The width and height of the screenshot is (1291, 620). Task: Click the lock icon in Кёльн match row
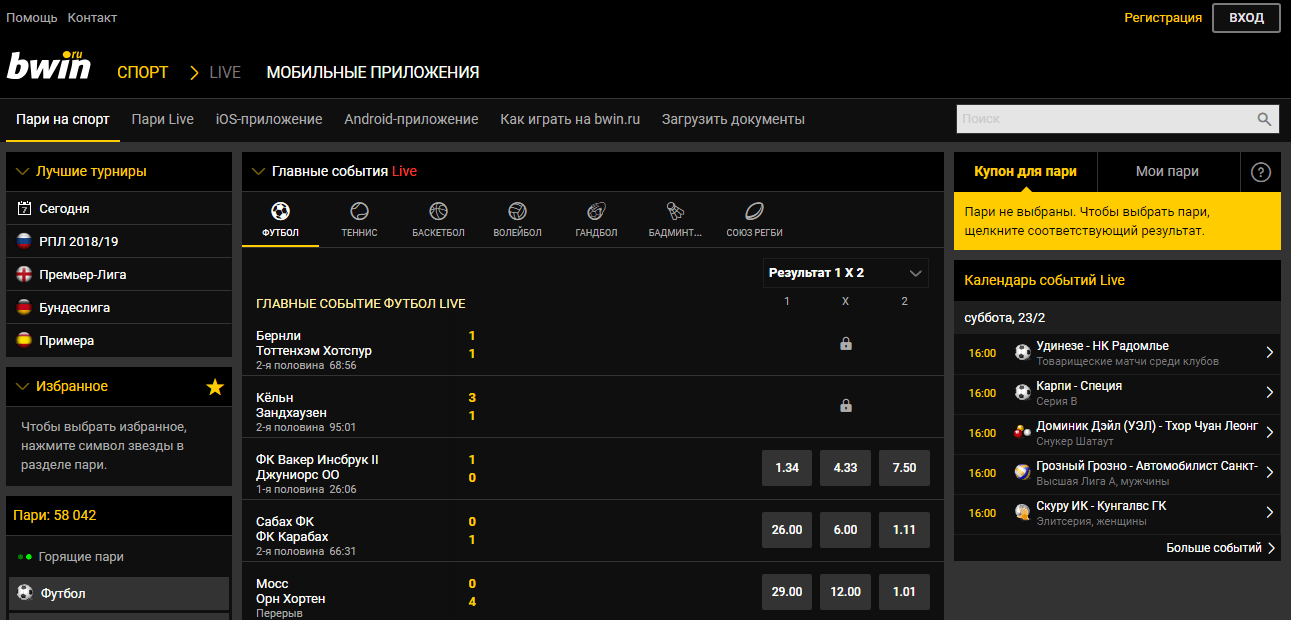point(846,406)
